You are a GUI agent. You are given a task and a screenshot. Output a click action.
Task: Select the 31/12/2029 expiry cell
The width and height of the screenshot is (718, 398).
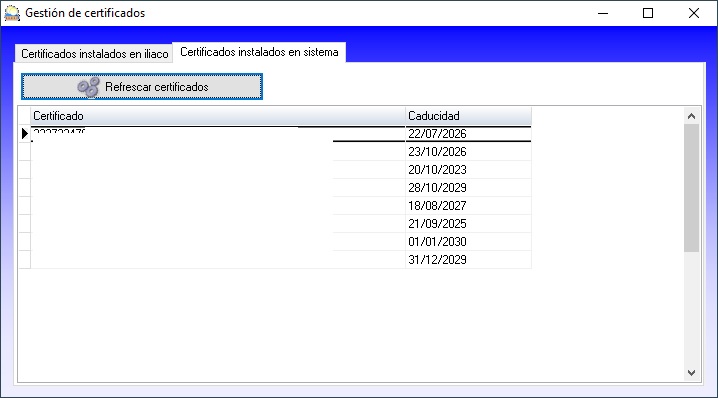pos(468,259)
